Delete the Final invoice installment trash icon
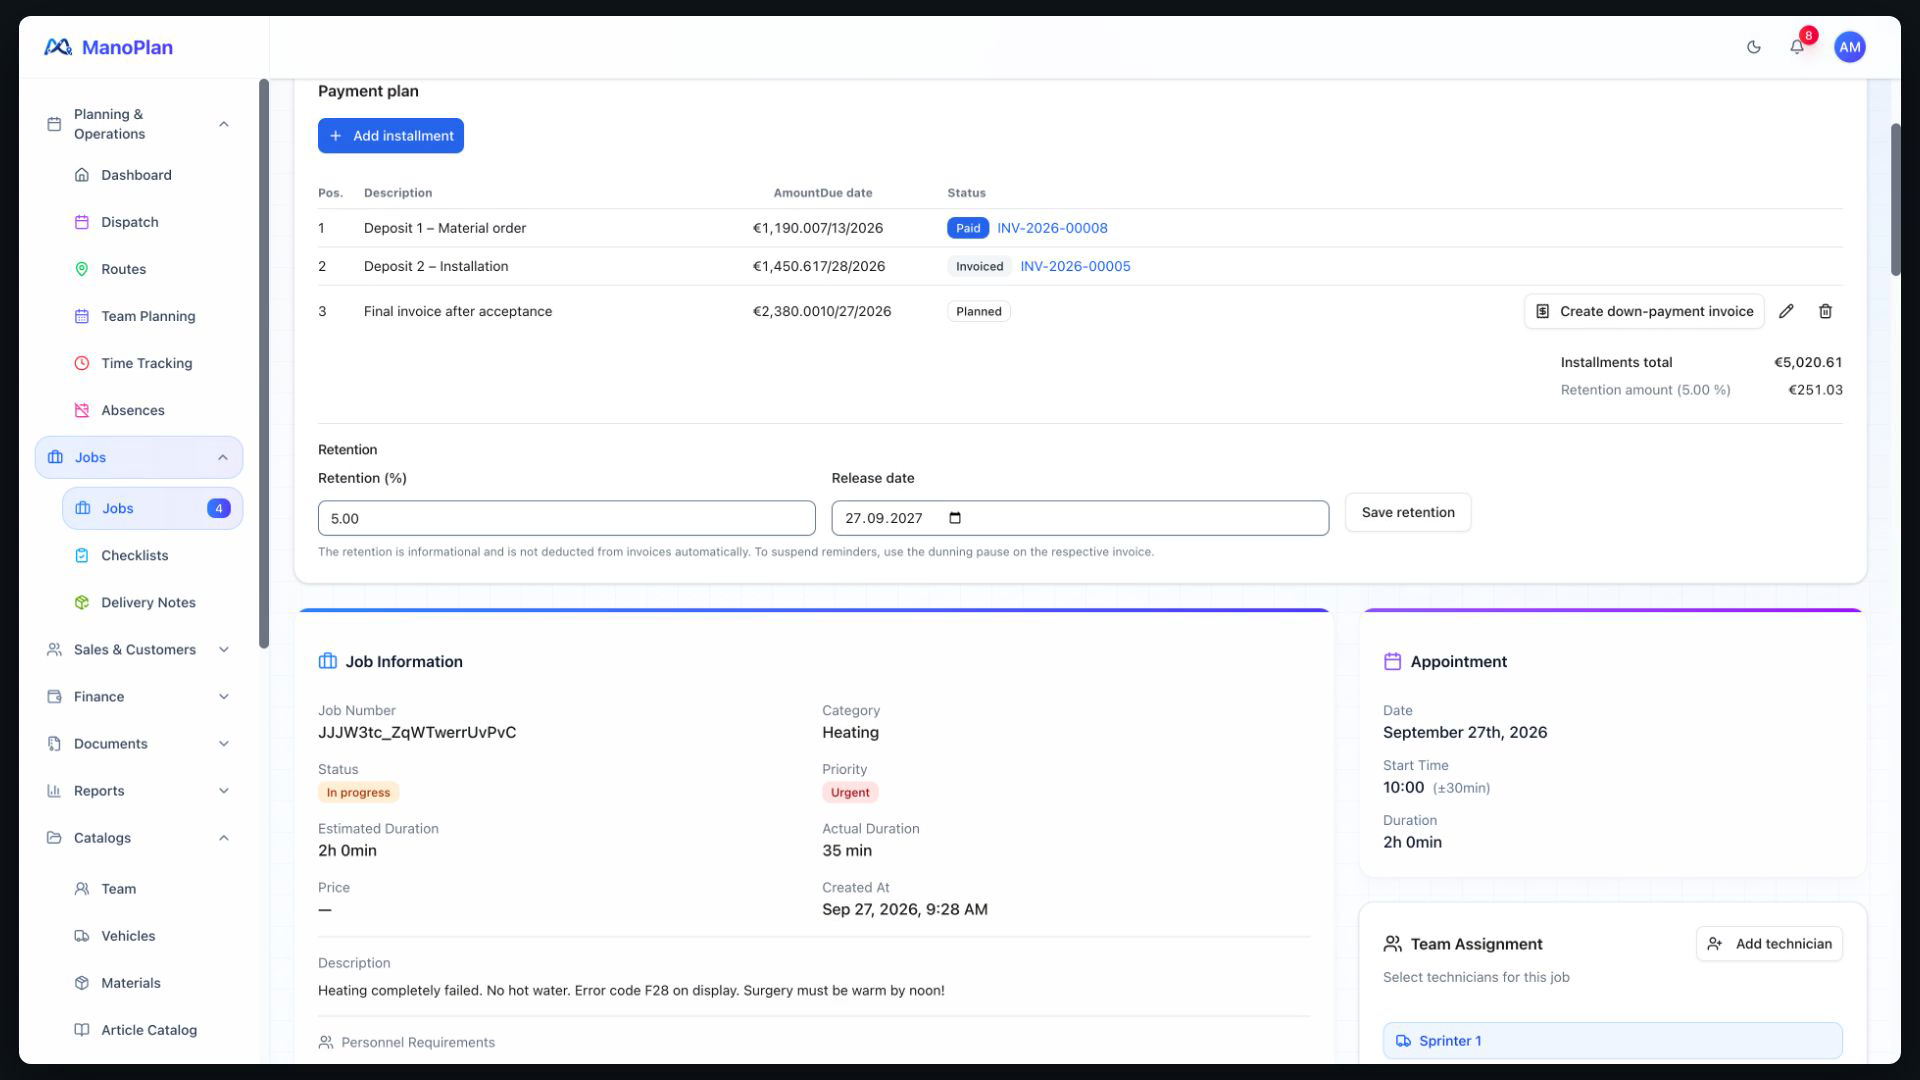Image resolution: width=1920 pixels, height=1080 pixels. point(1825,311)
